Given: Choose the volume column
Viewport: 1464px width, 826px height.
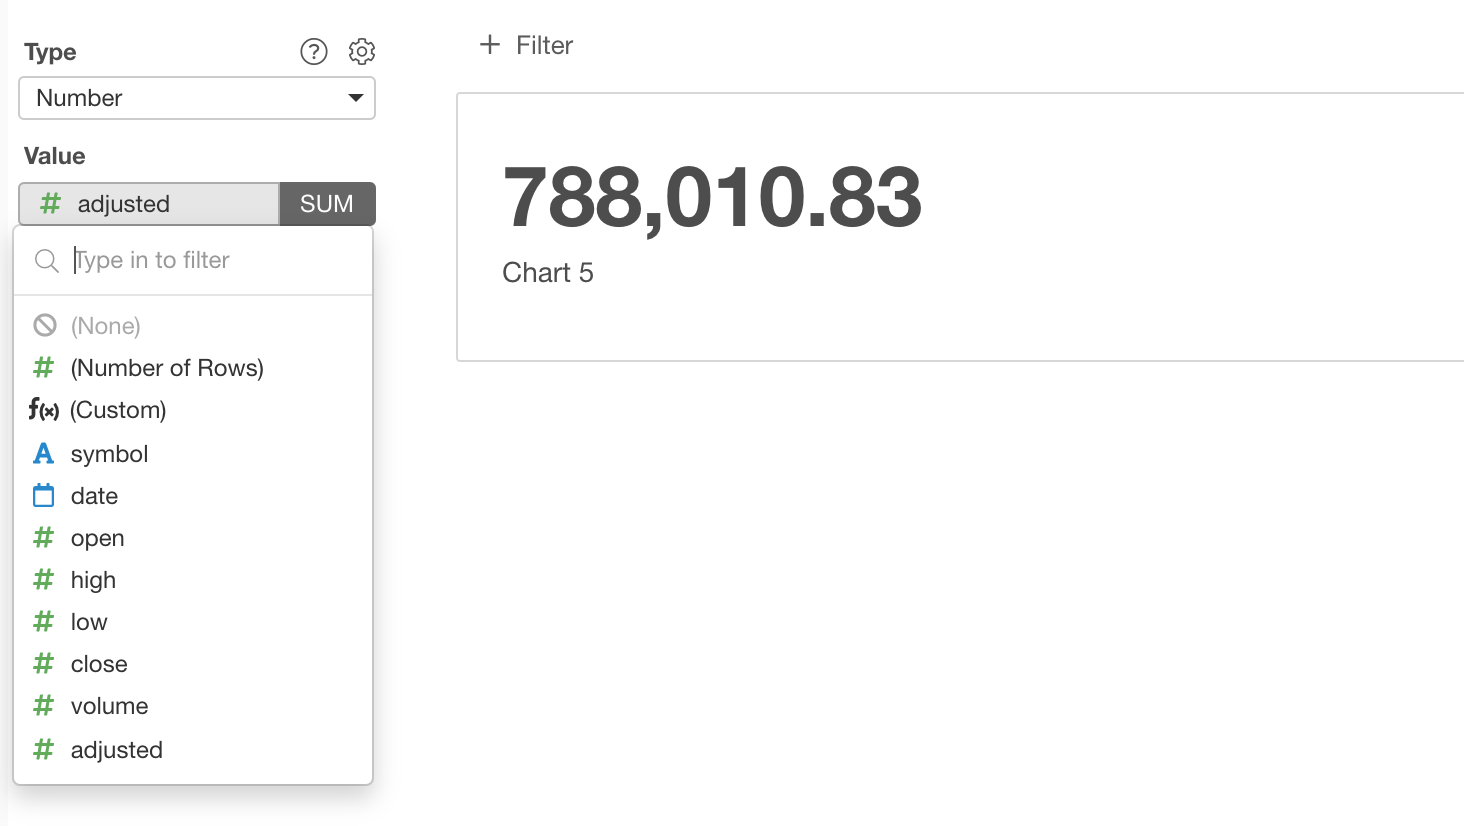Looking at the screenshot, I should 109,706.
